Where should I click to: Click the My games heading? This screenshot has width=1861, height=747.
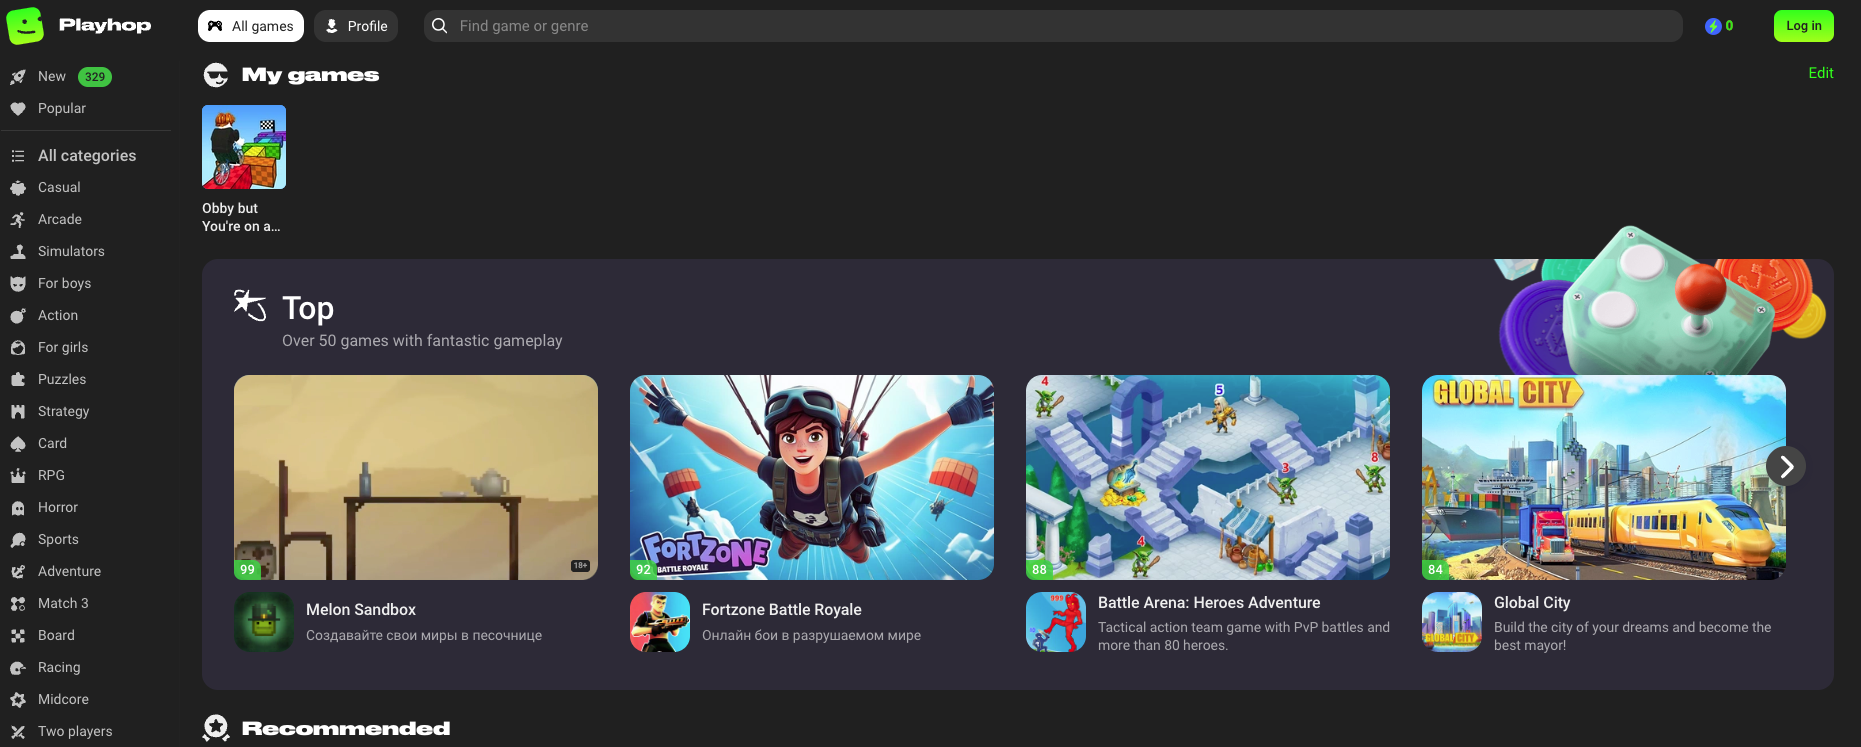click(x=310, y=75)
